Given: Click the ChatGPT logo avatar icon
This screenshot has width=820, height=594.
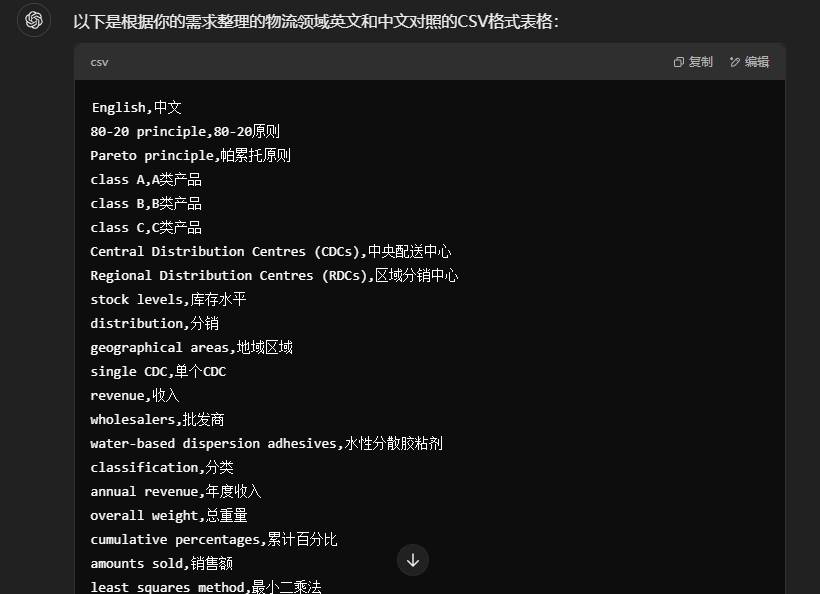Looking at the screenshot, I should click(34, 20).
